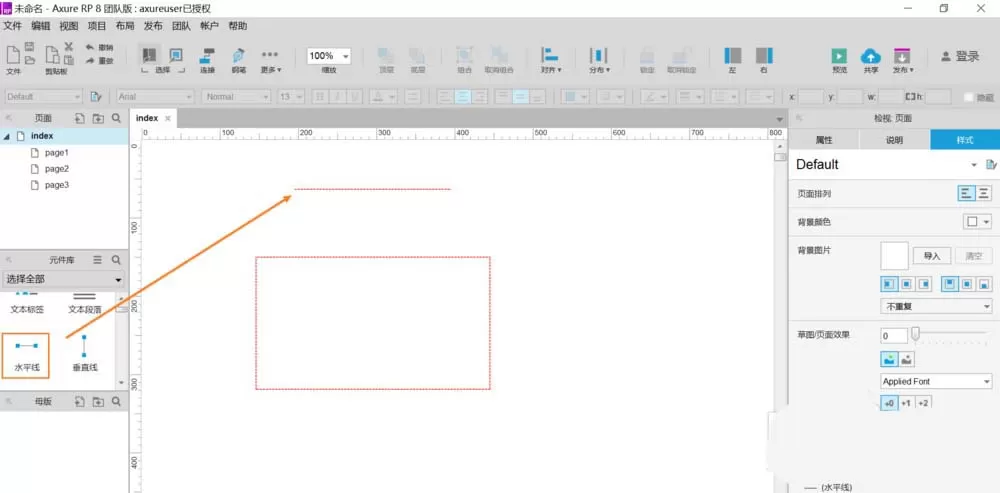Screen dimensions: 1000x493
Task: Click the sketchiness value field showing 0
Action: click(893, 335)
